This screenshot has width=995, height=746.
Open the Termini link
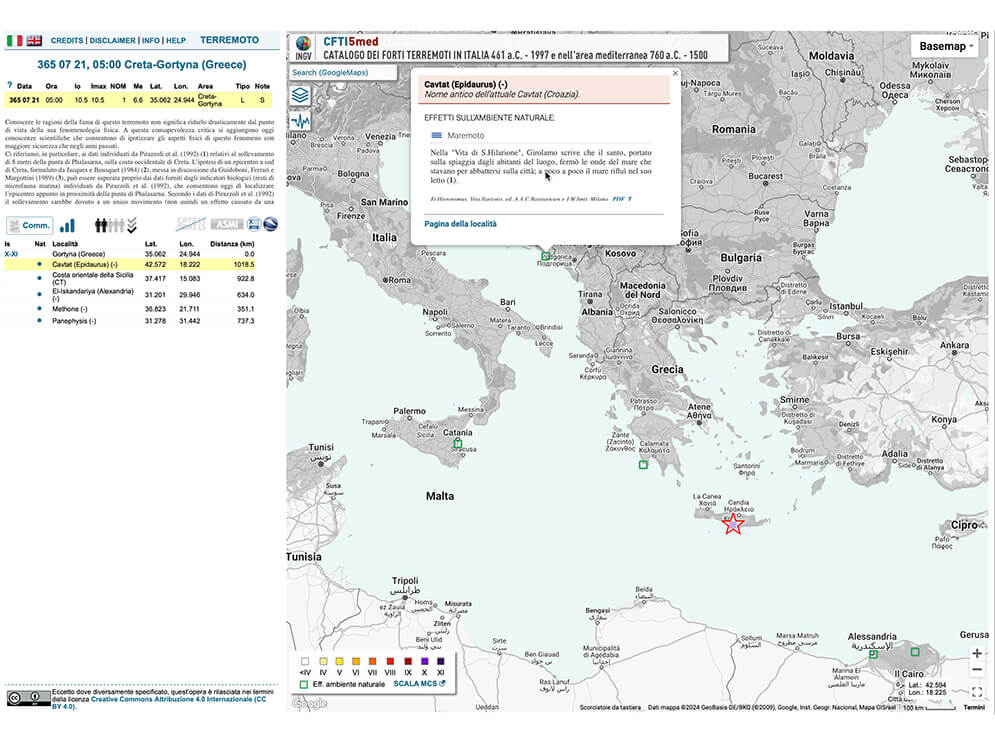(x=974, y=707)
